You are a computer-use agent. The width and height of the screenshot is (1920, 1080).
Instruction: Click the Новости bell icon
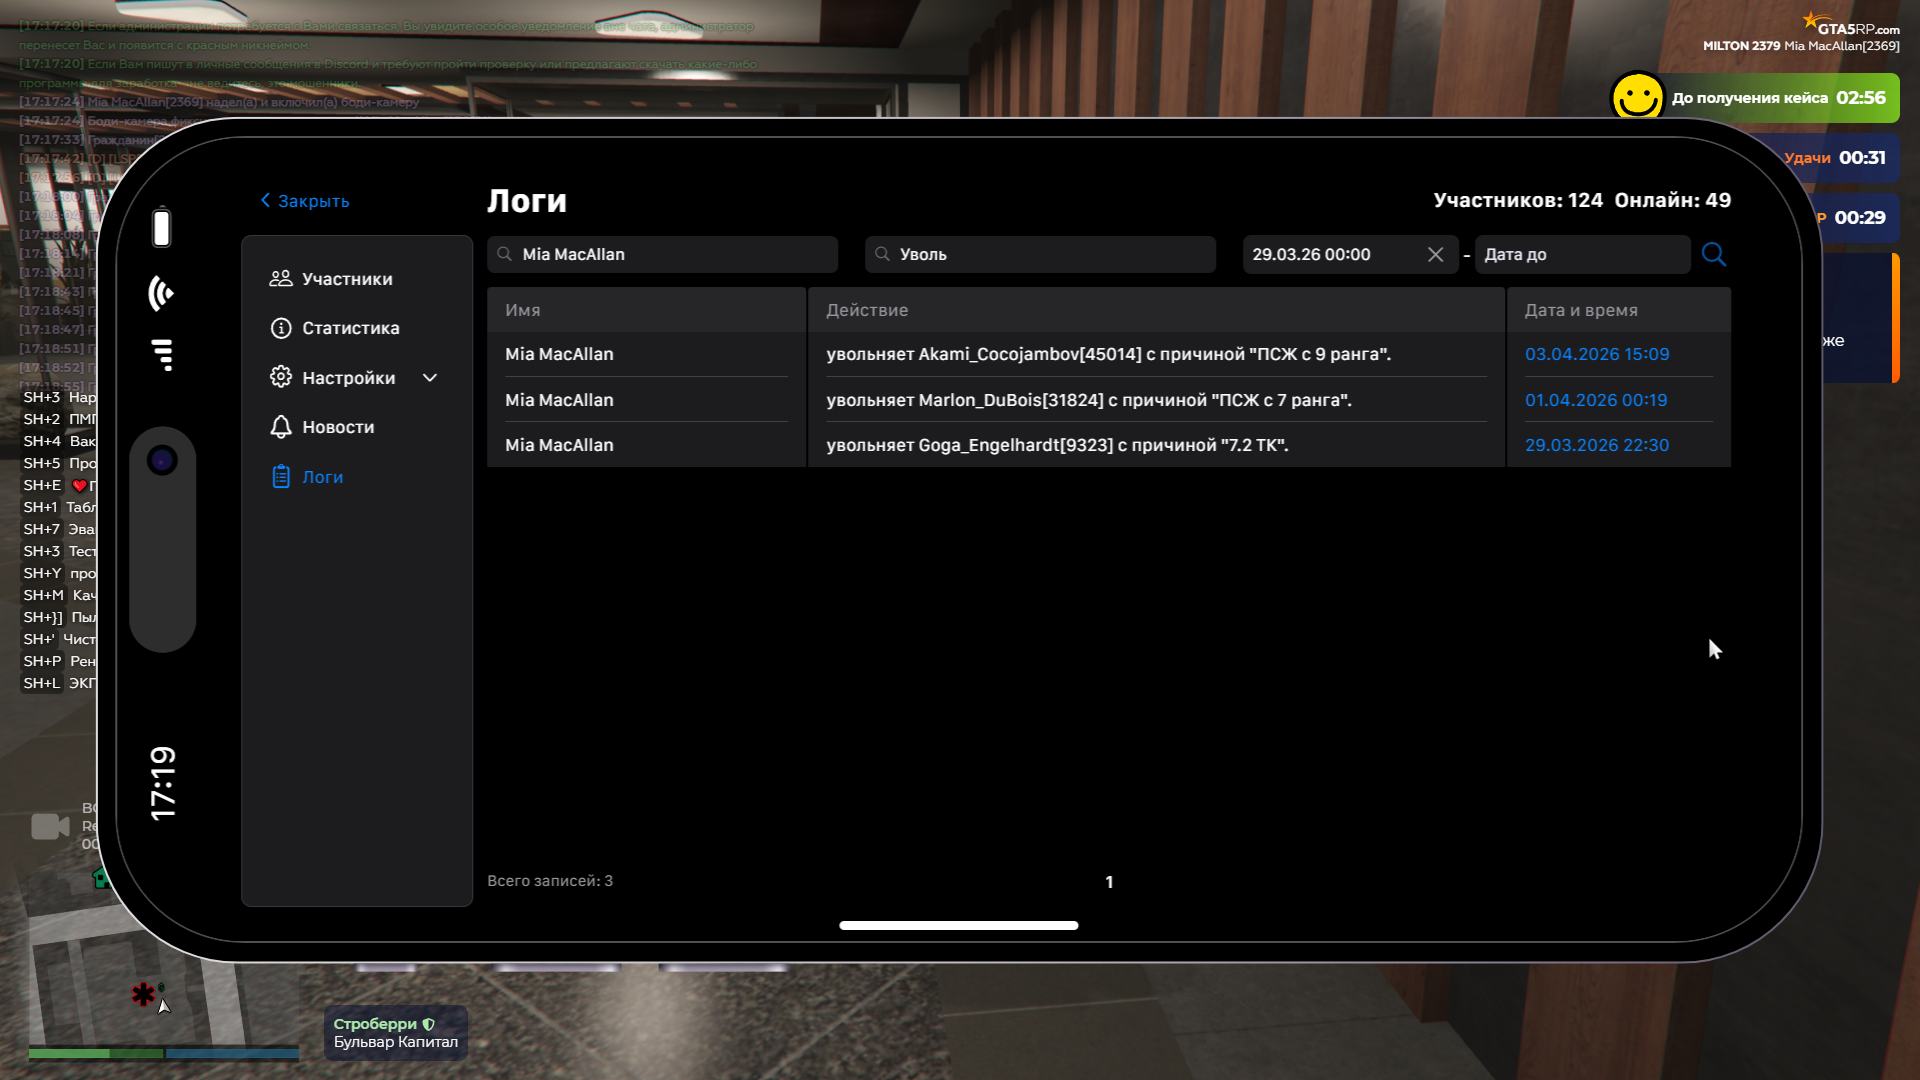click(x=281, y=427)
